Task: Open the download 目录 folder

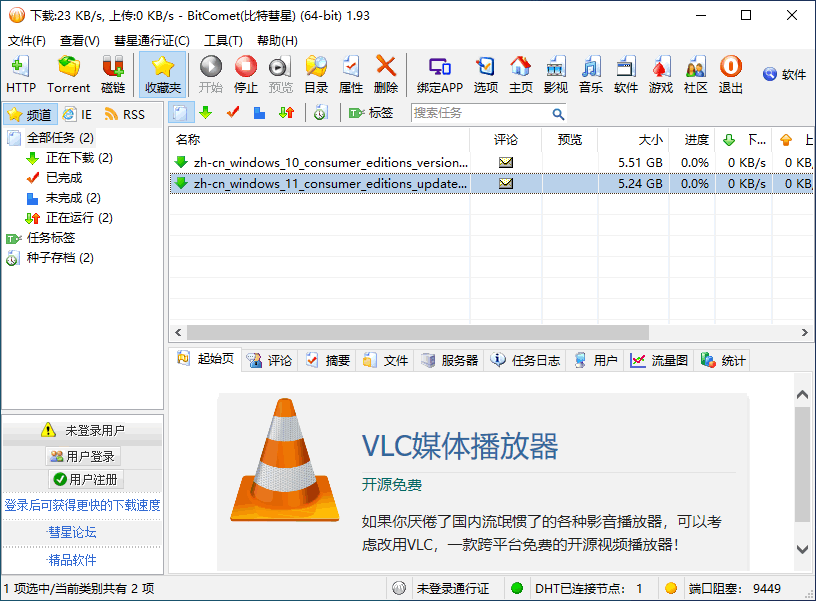Action: tap(316, 74)
